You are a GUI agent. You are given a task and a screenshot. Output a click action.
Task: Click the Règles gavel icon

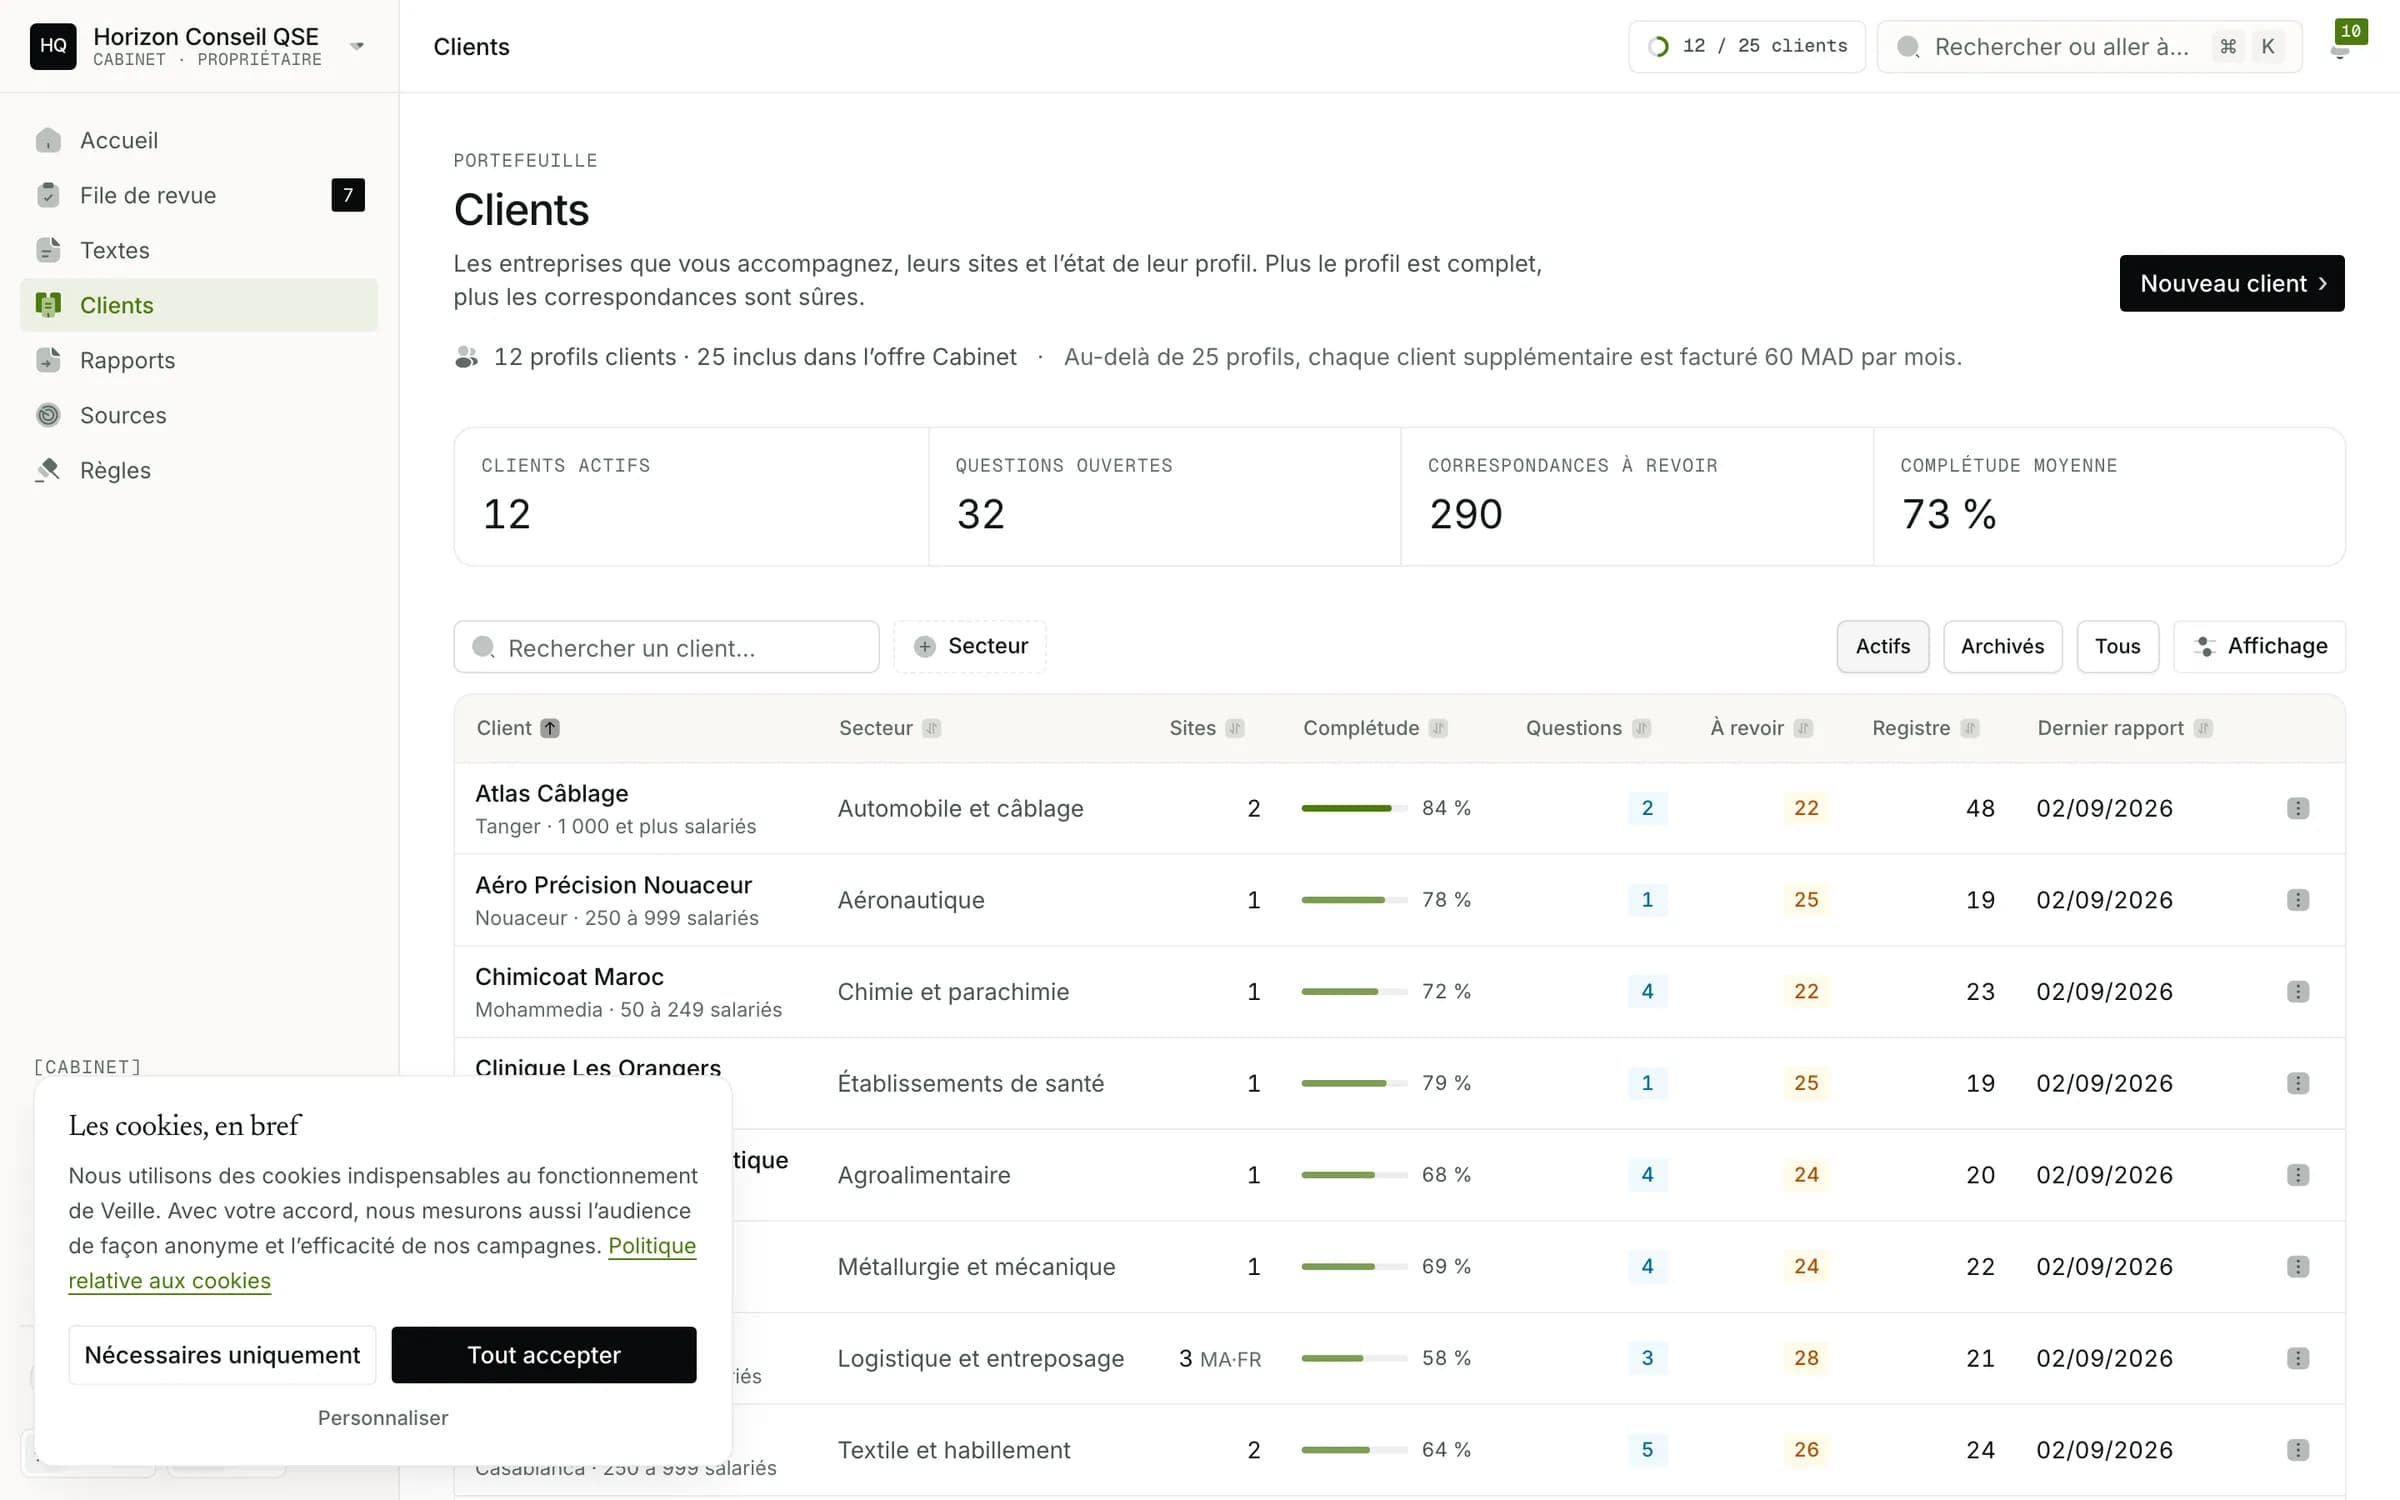click(x=48, y=470)
